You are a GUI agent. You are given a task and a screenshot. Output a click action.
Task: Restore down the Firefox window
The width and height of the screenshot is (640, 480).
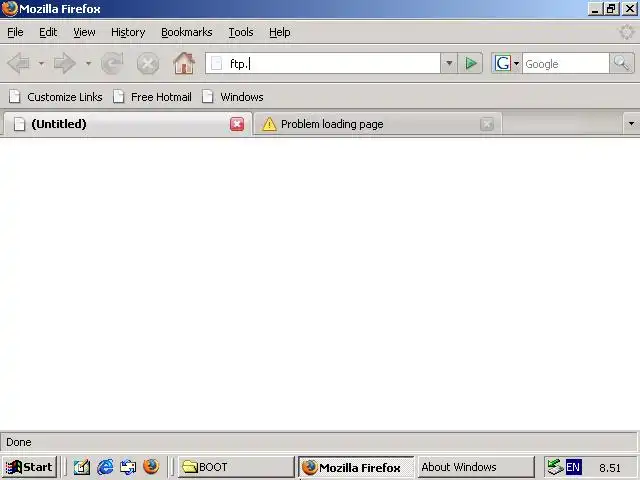coord(611,9)
